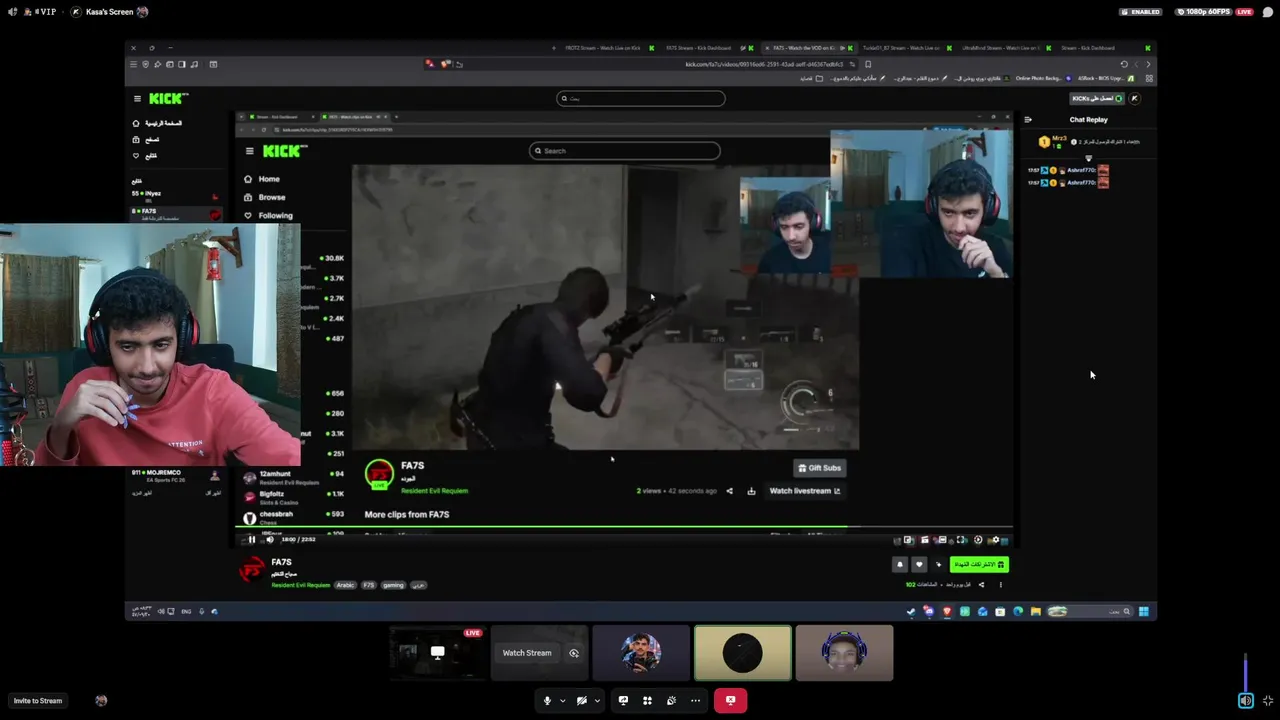
Task: Open 1080p 60FPS stream quality indicator
Action: click(x=1205, y=12)
